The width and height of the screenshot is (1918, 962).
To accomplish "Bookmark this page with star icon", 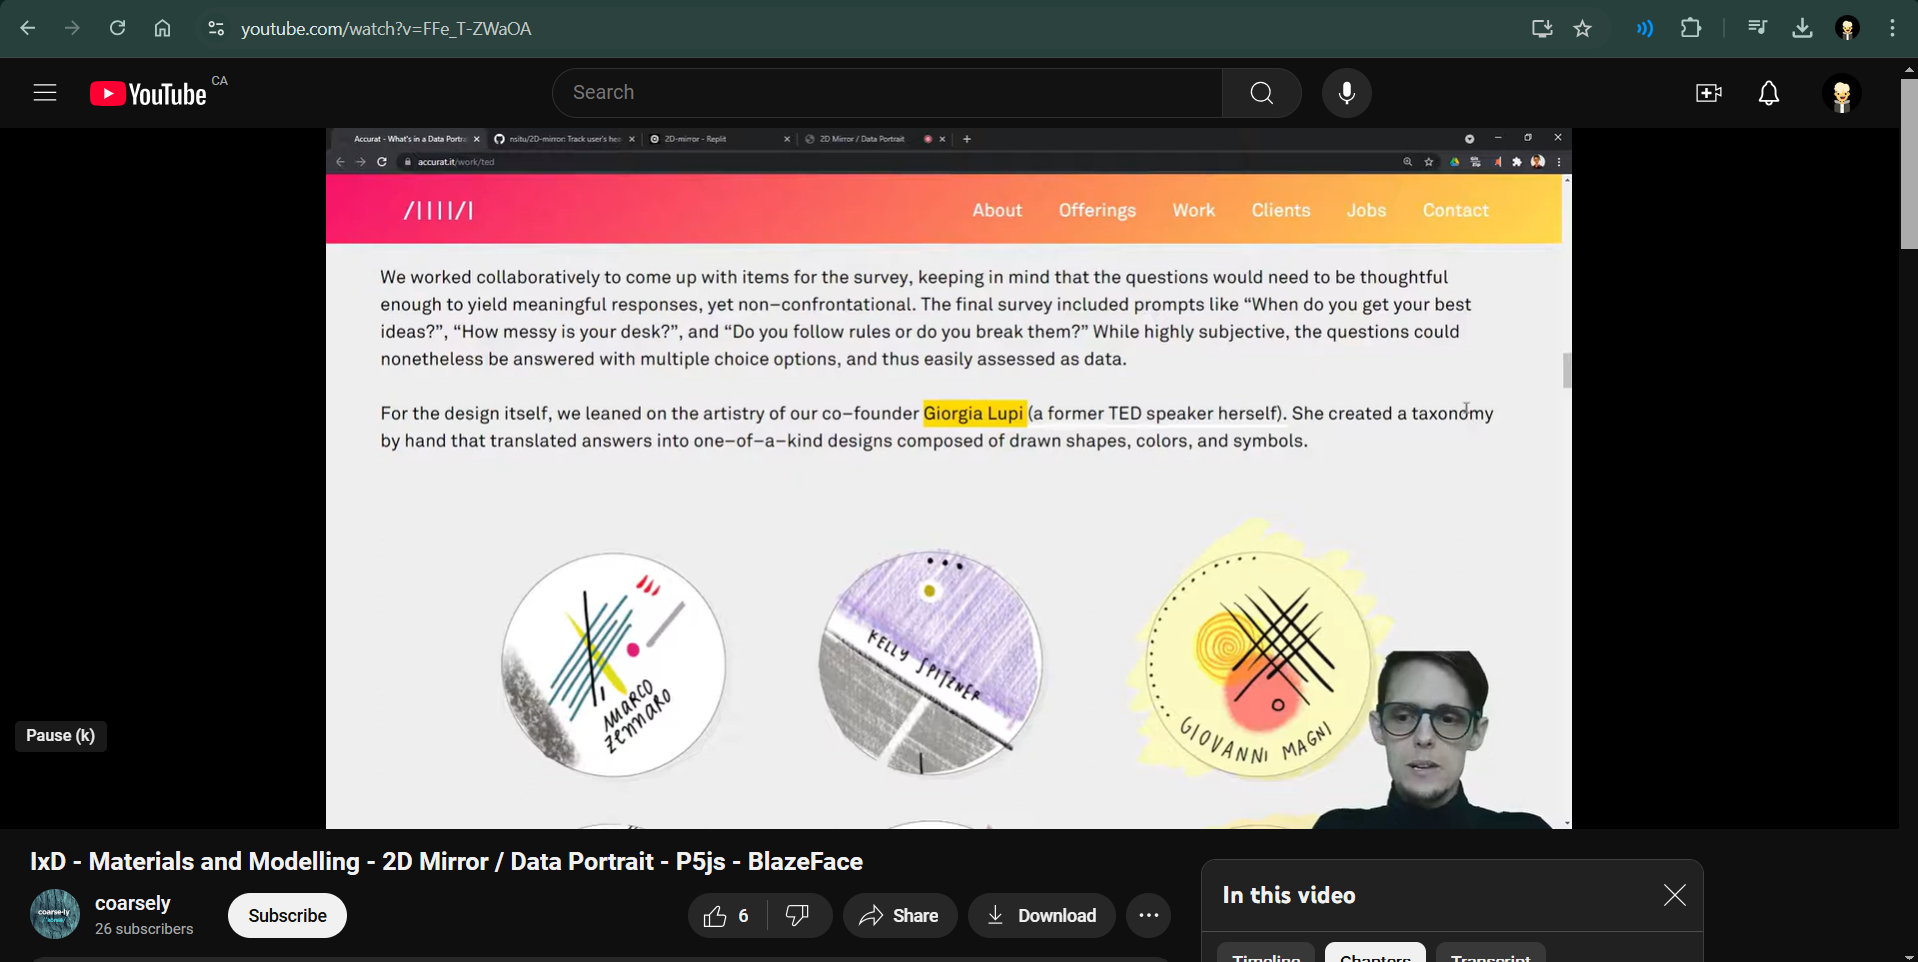I will (1582, 28).
